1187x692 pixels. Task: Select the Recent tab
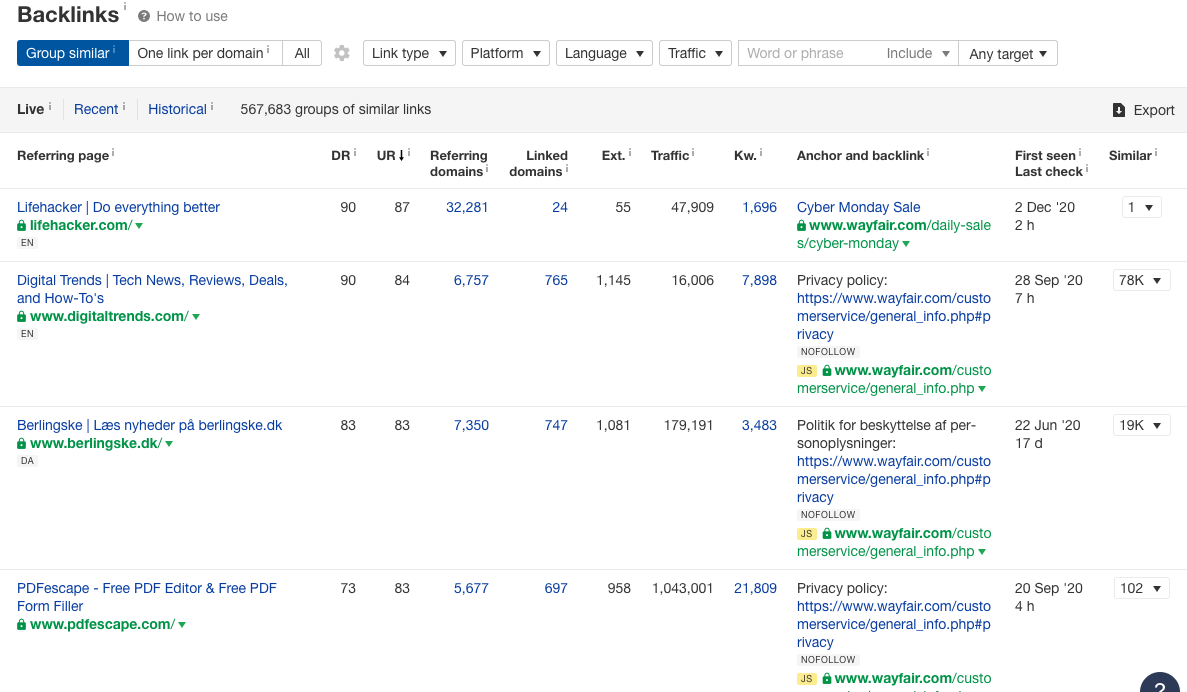(95, 109)
